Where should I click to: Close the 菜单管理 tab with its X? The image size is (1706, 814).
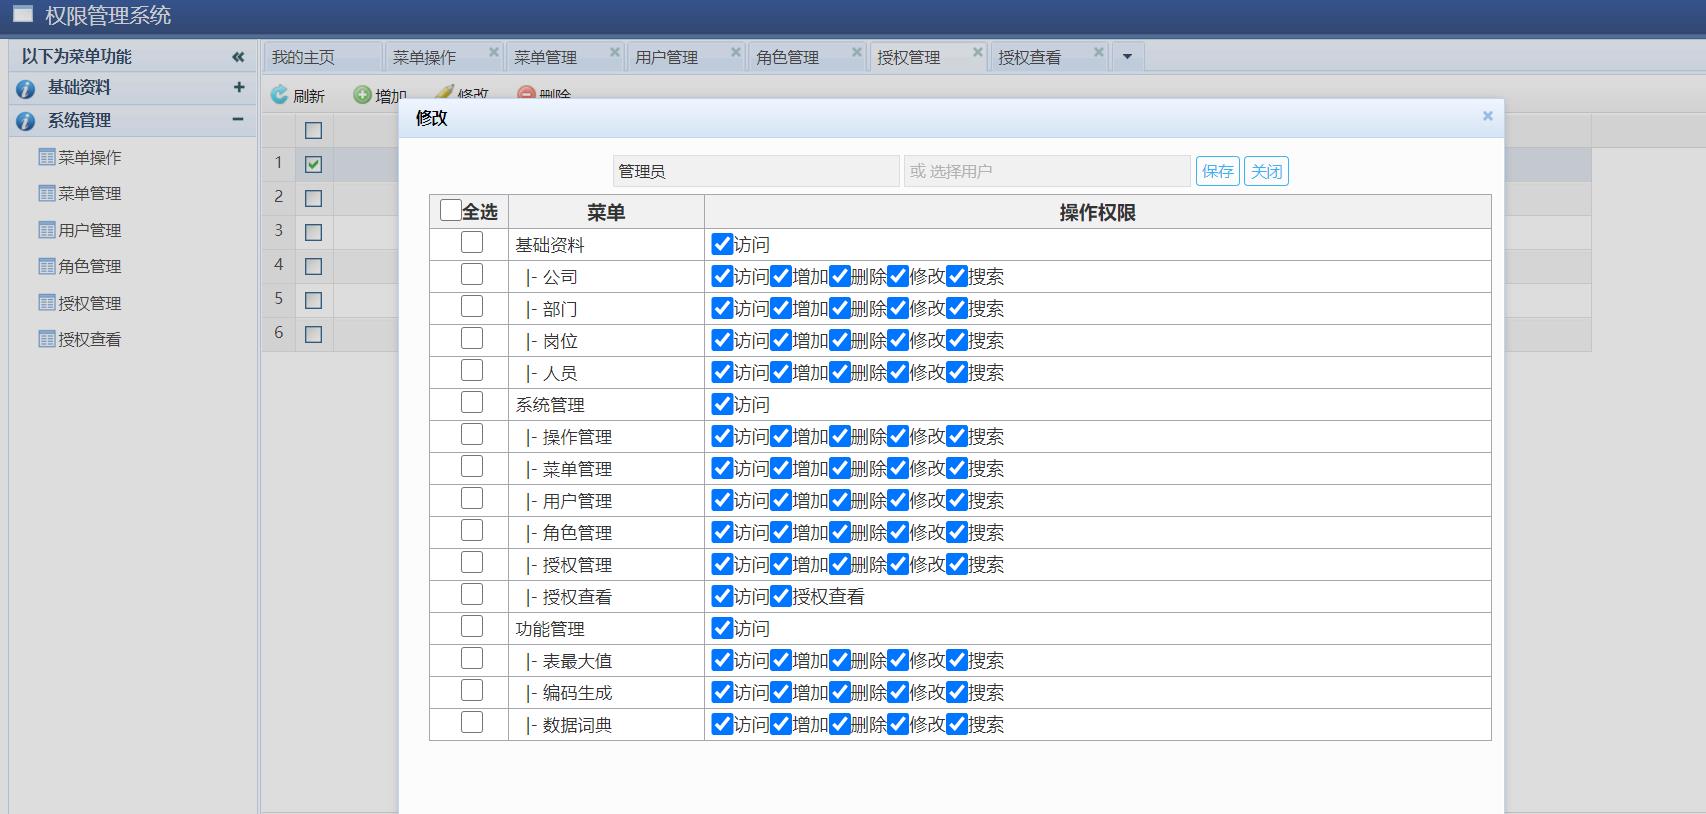pyautogui.click(x=615, y=52)
